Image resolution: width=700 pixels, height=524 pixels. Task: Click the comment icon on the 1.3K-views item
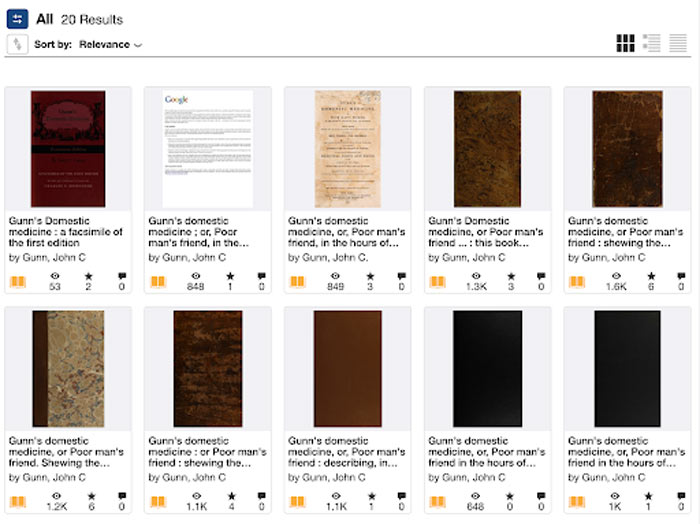point(541,276)
